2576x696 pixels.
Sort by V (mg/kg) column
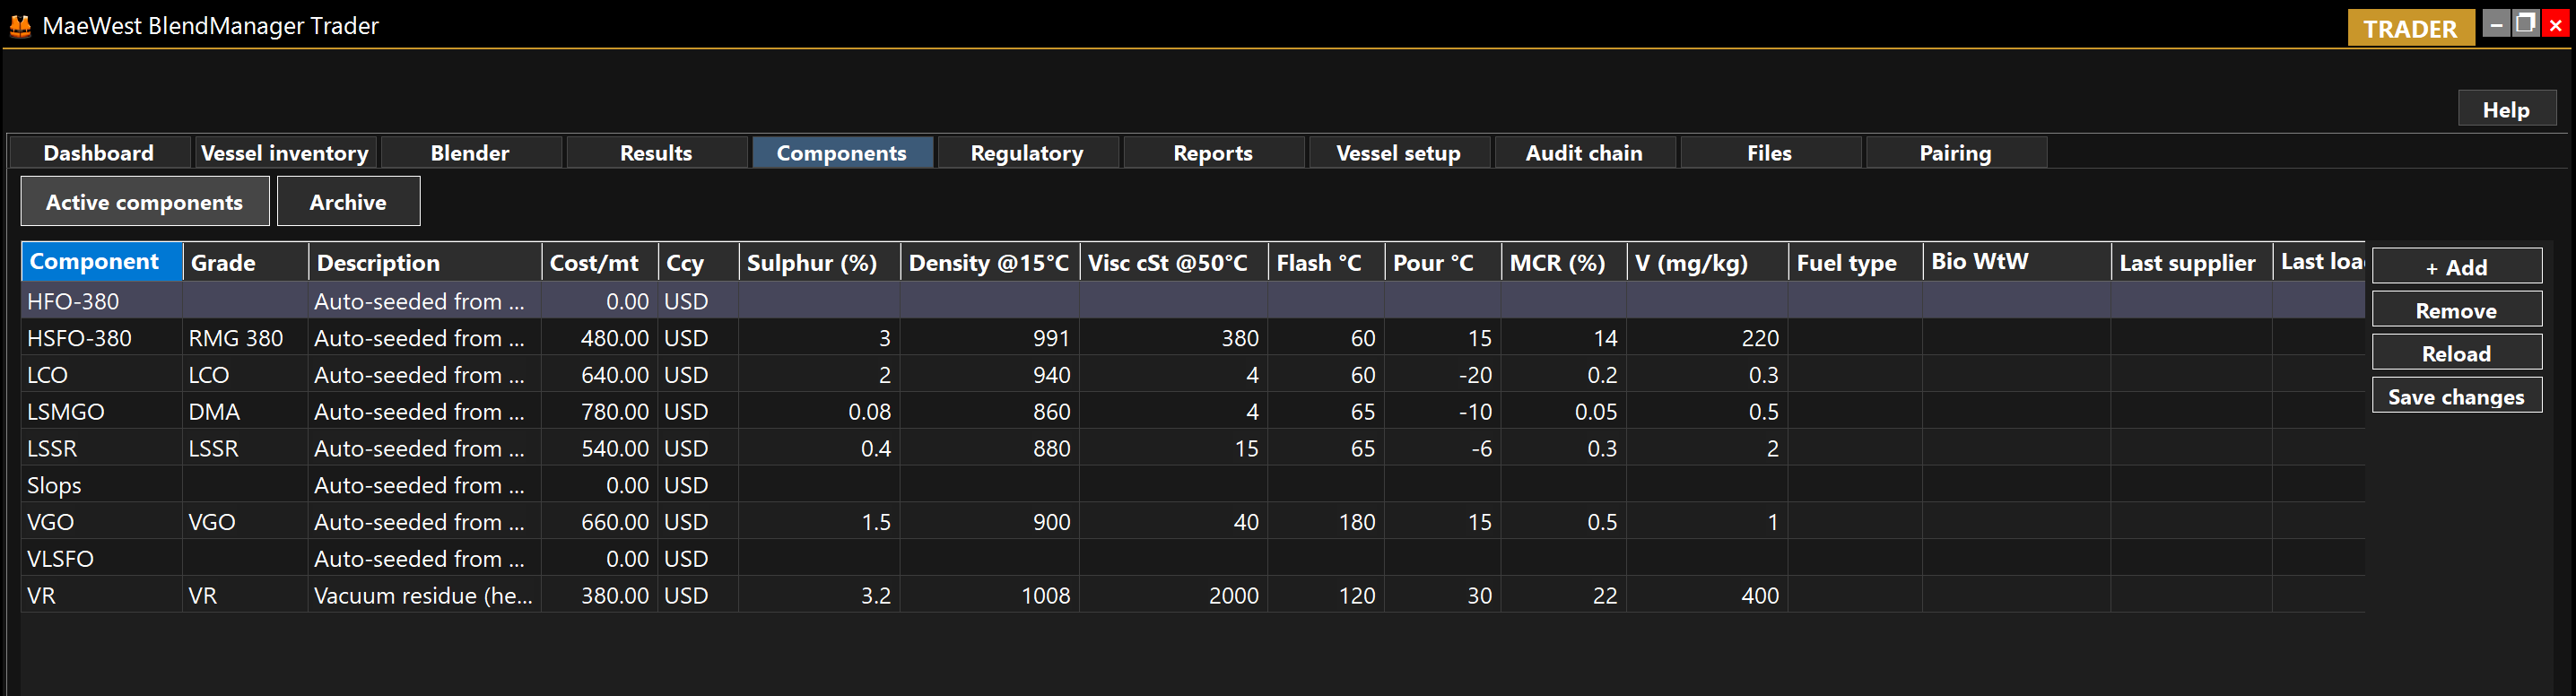[1707, 262]
